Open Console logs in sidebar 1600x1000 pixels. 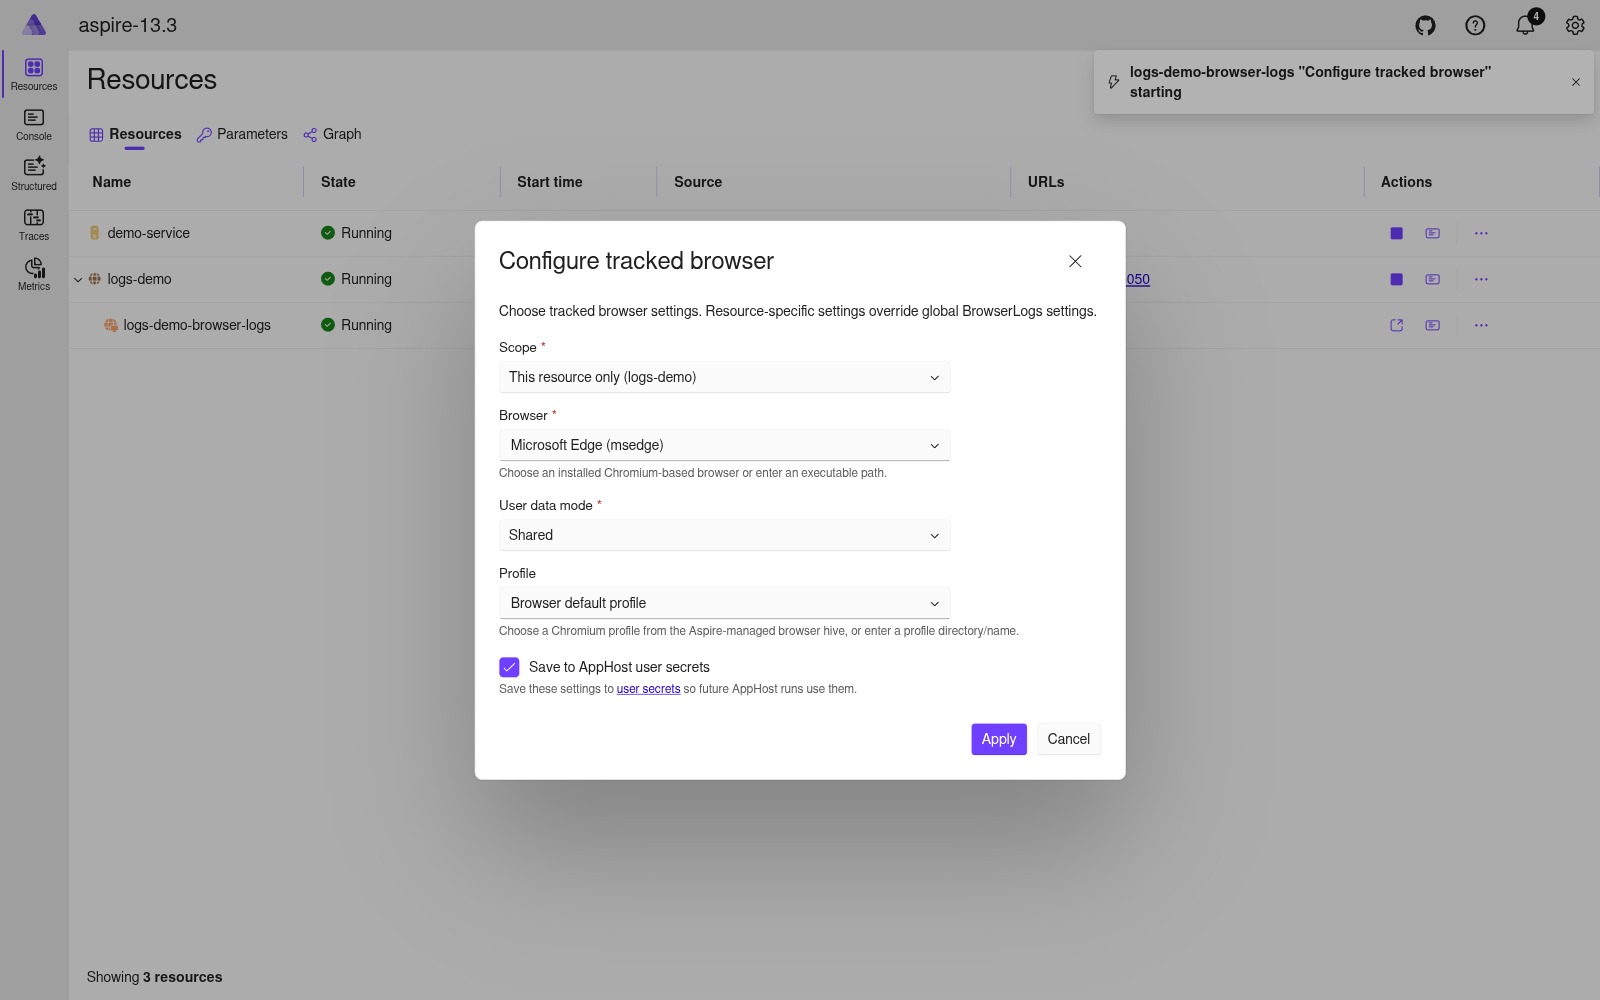[x=34, y=125]
